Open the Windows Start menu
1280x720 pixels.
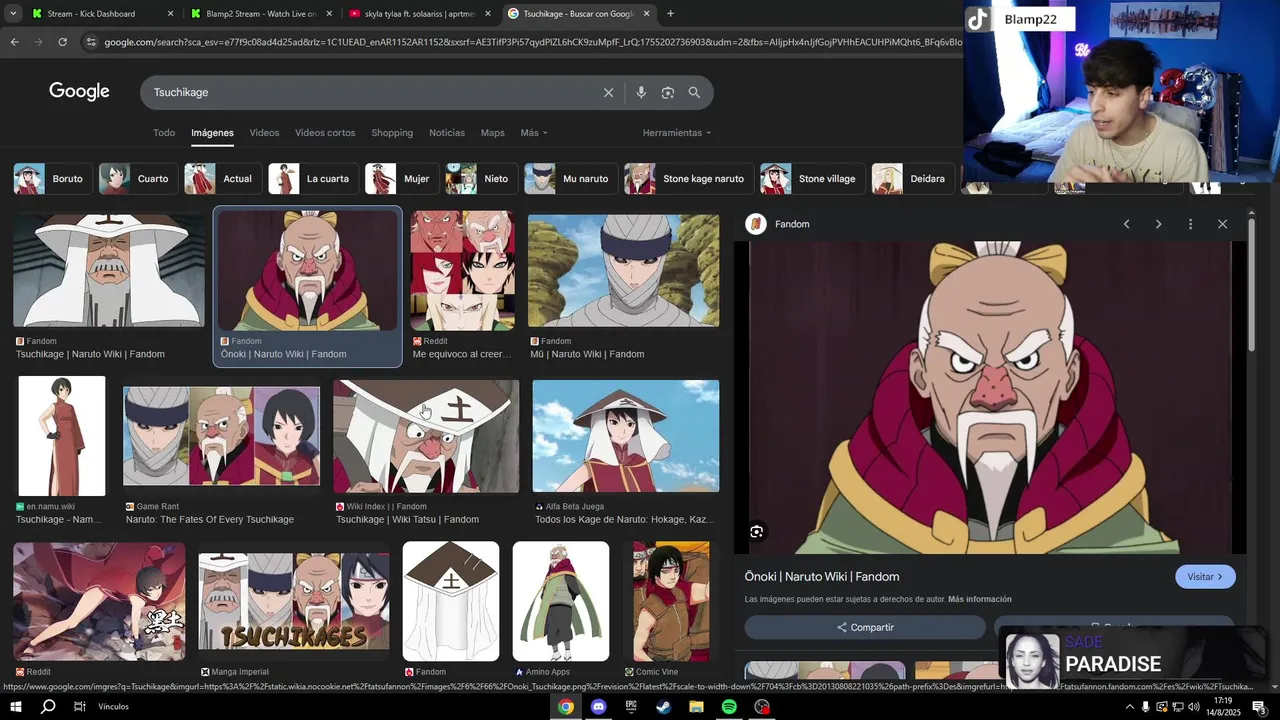16,707
